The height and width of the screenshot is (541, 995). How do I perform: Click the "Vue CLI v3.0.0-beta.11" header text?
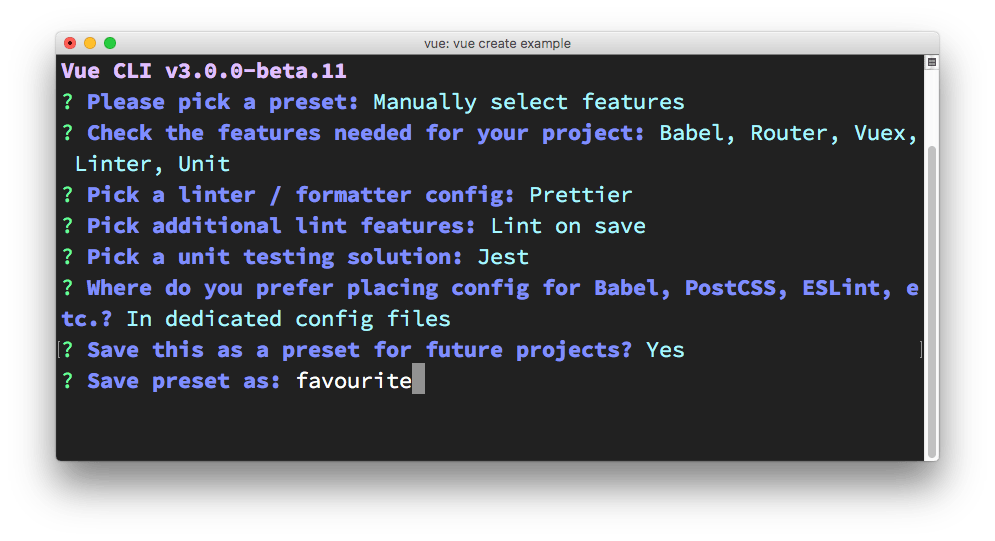[x=204, y=71]
